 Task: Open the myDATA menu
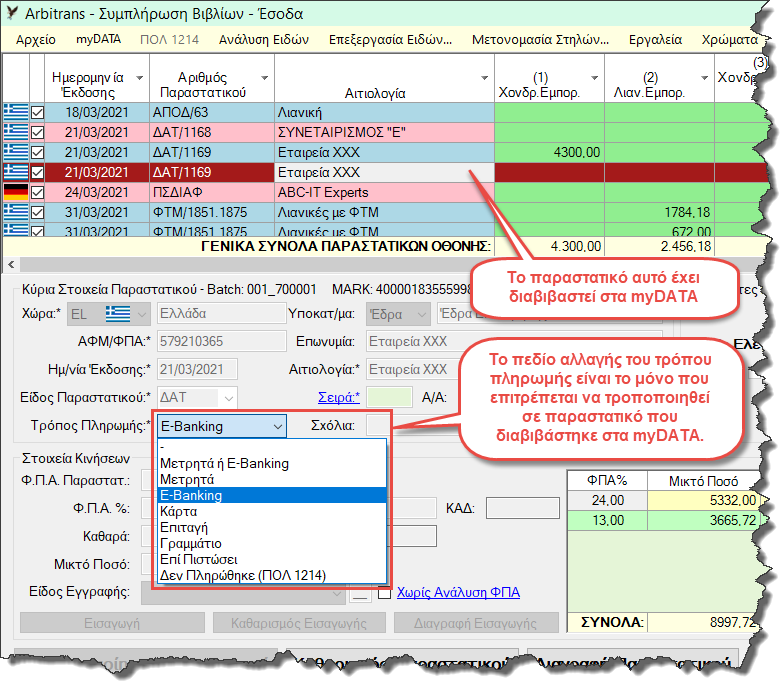tap(98, 39)
